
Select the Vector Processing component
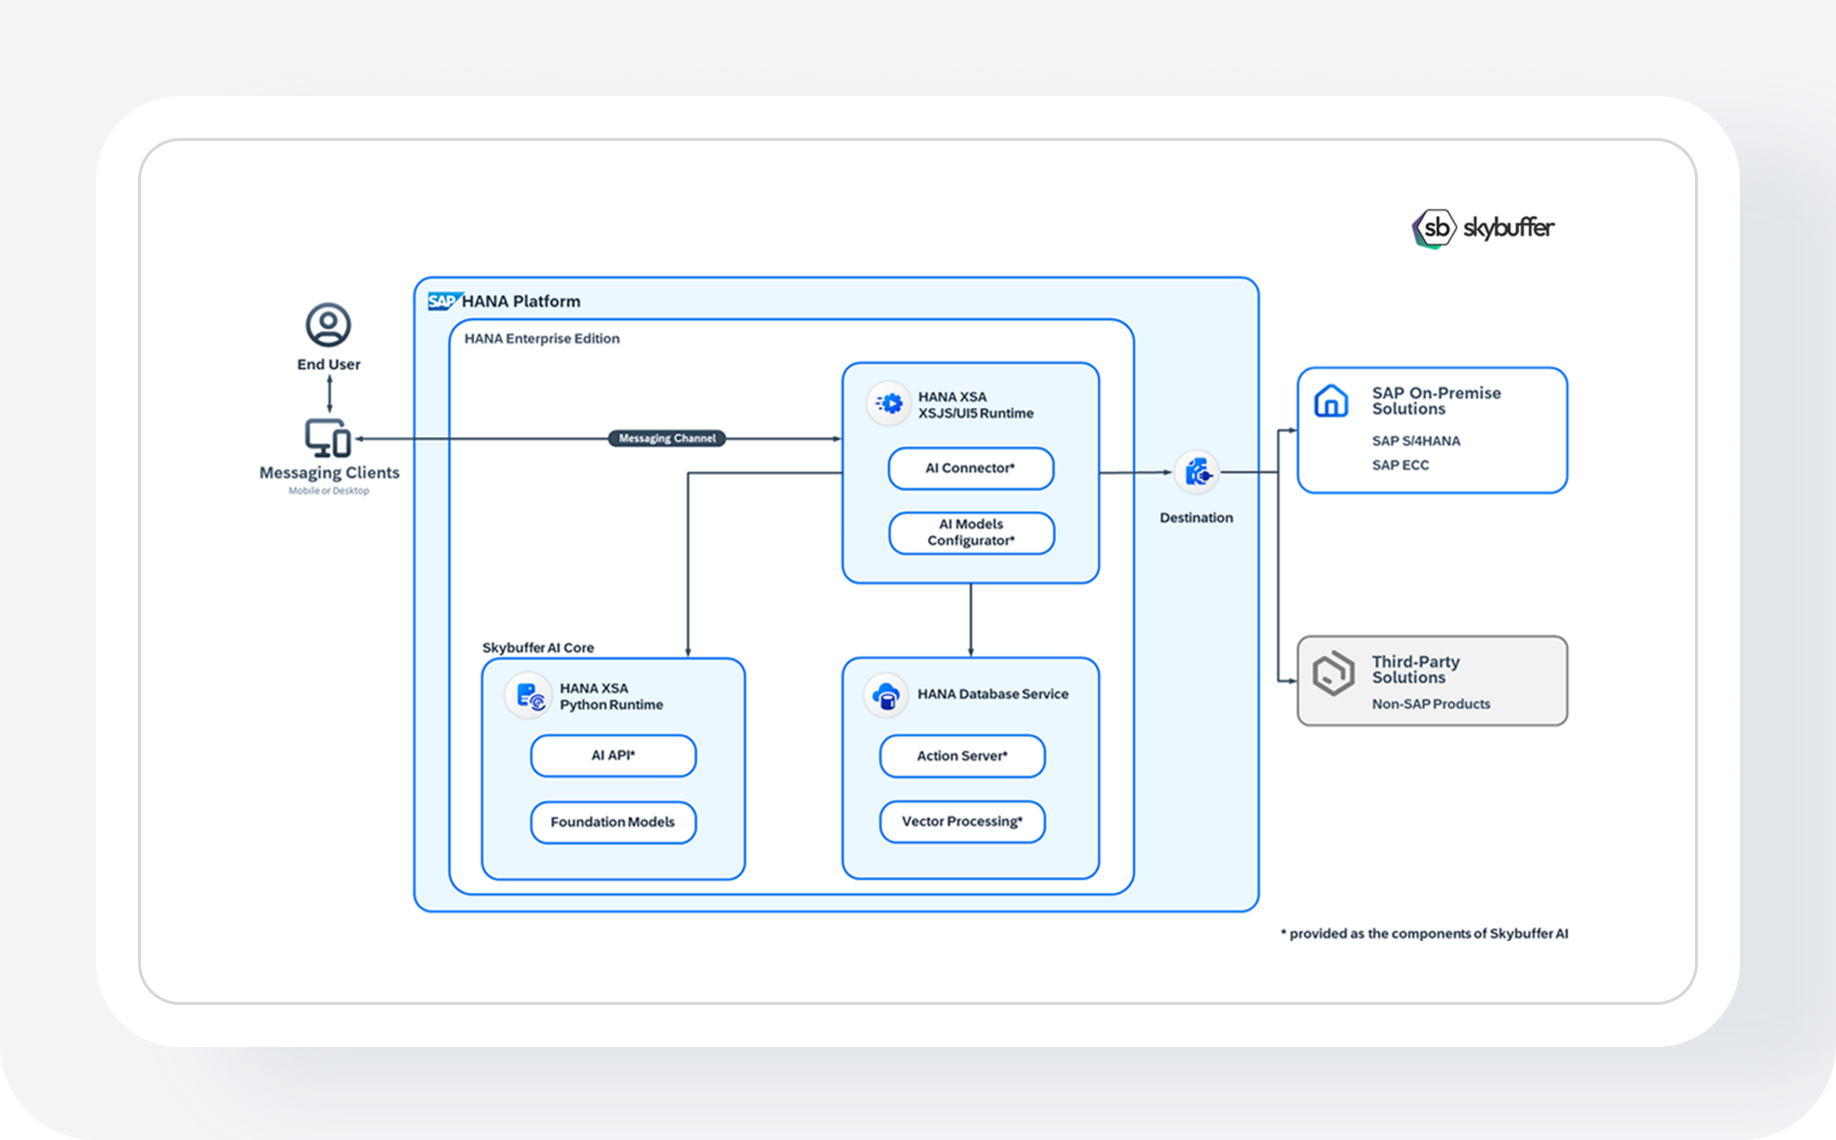962,822
